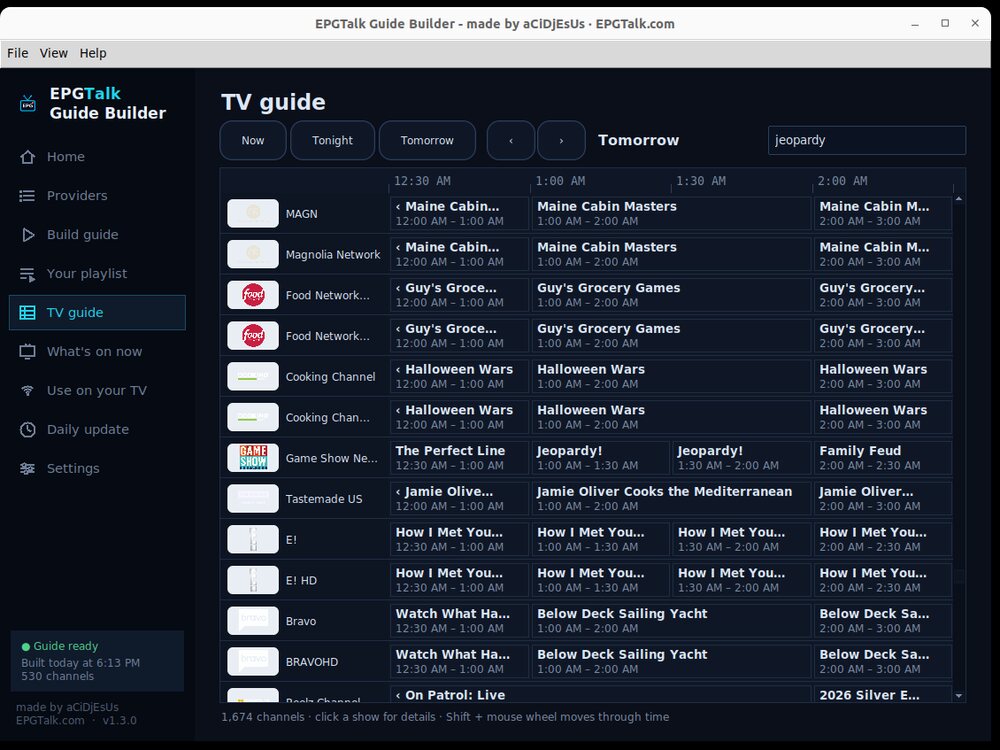Jump the guide to Tonight
This screenshot has width=1000, height=750.
coord(332,140)
